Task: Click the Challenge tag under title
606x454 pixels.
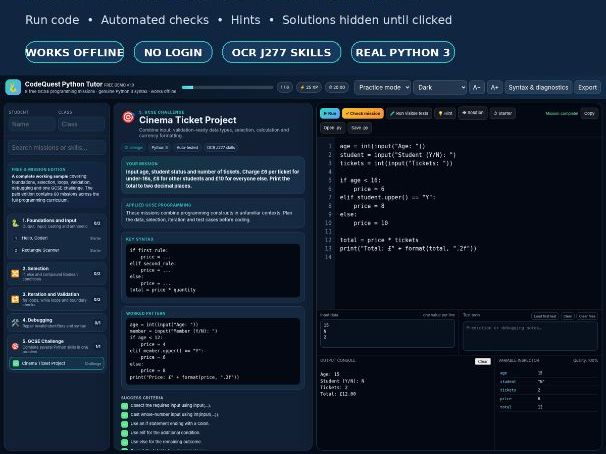Action: tap(134, 148)
